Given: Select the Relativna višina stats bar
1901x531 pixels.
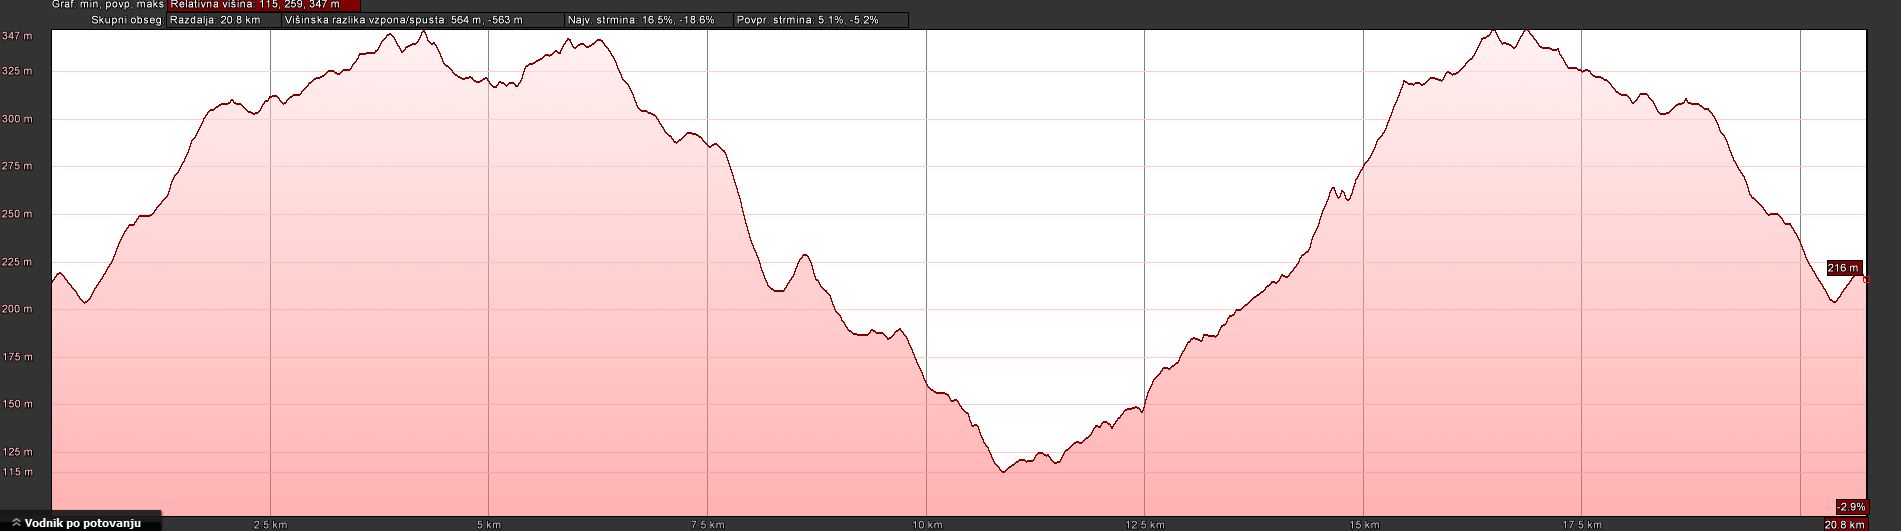Looking at the screenshot, I should 264,5.
